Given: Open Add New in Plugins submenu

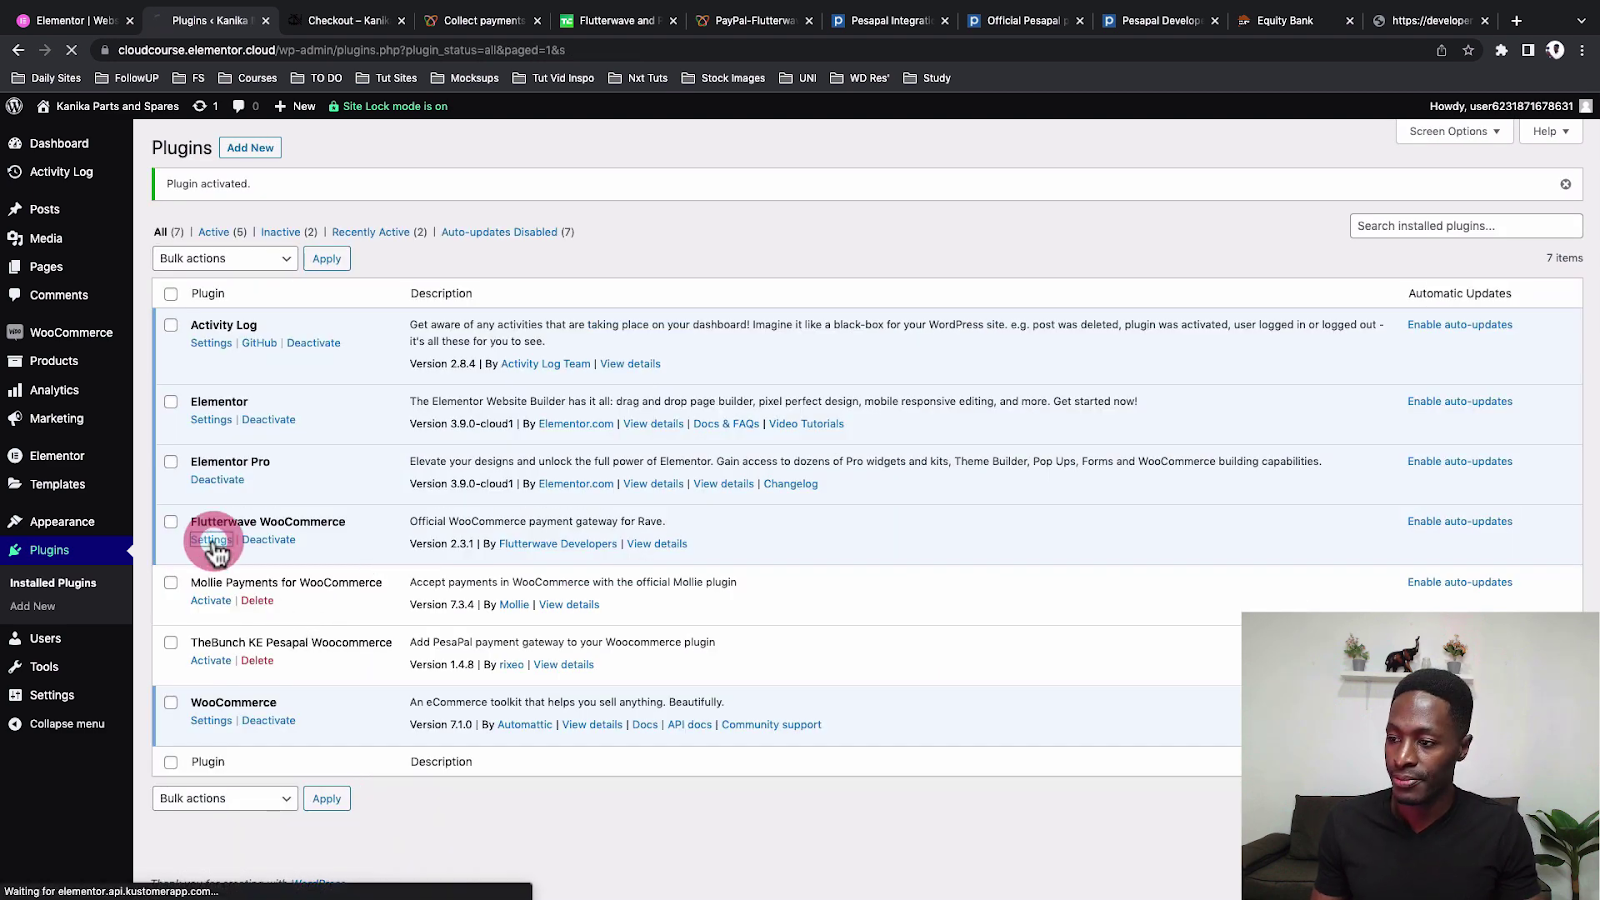Looking at the screenshot, I should click(x=33, y=607).
